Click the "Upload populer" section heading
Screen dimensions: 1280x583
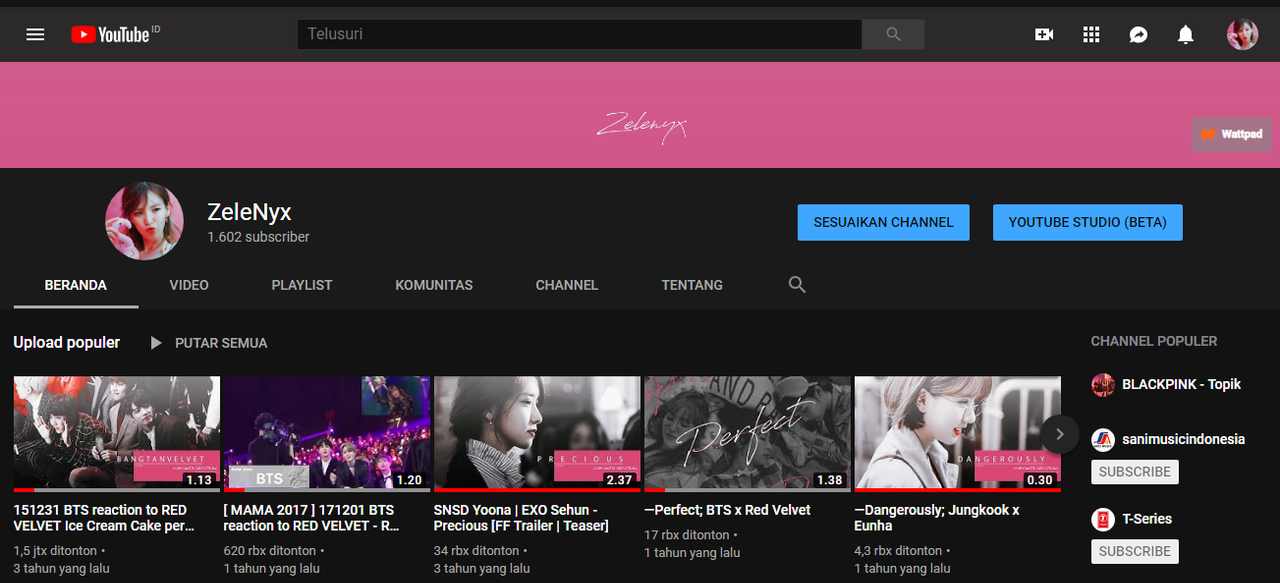pyautogui.click(x=67, y=343)
